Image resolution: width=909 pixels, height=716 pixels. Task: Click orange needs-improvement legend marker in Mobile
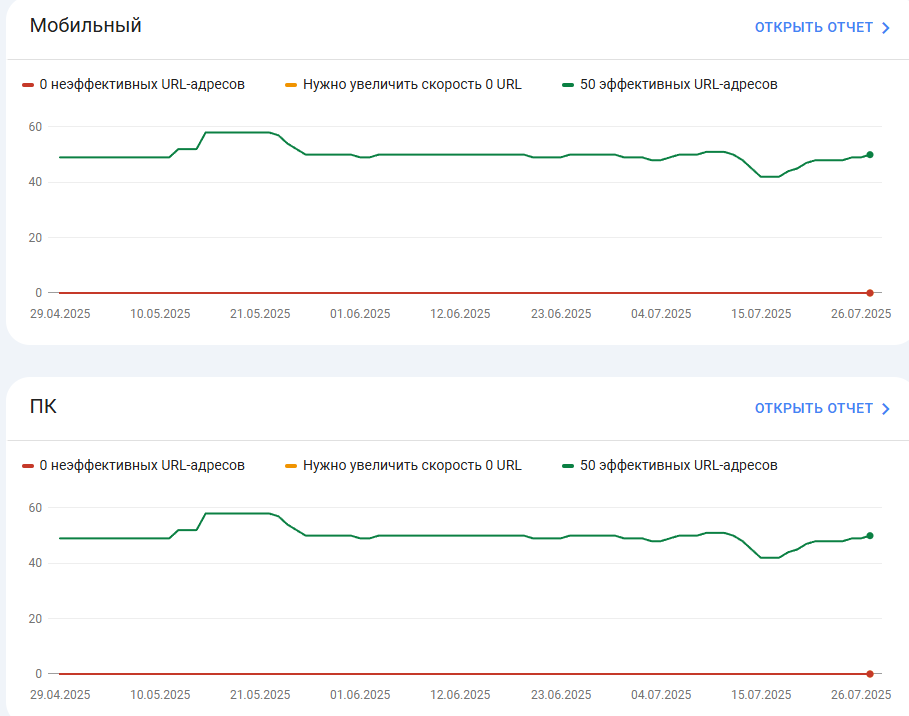click(x=291, y=85)
